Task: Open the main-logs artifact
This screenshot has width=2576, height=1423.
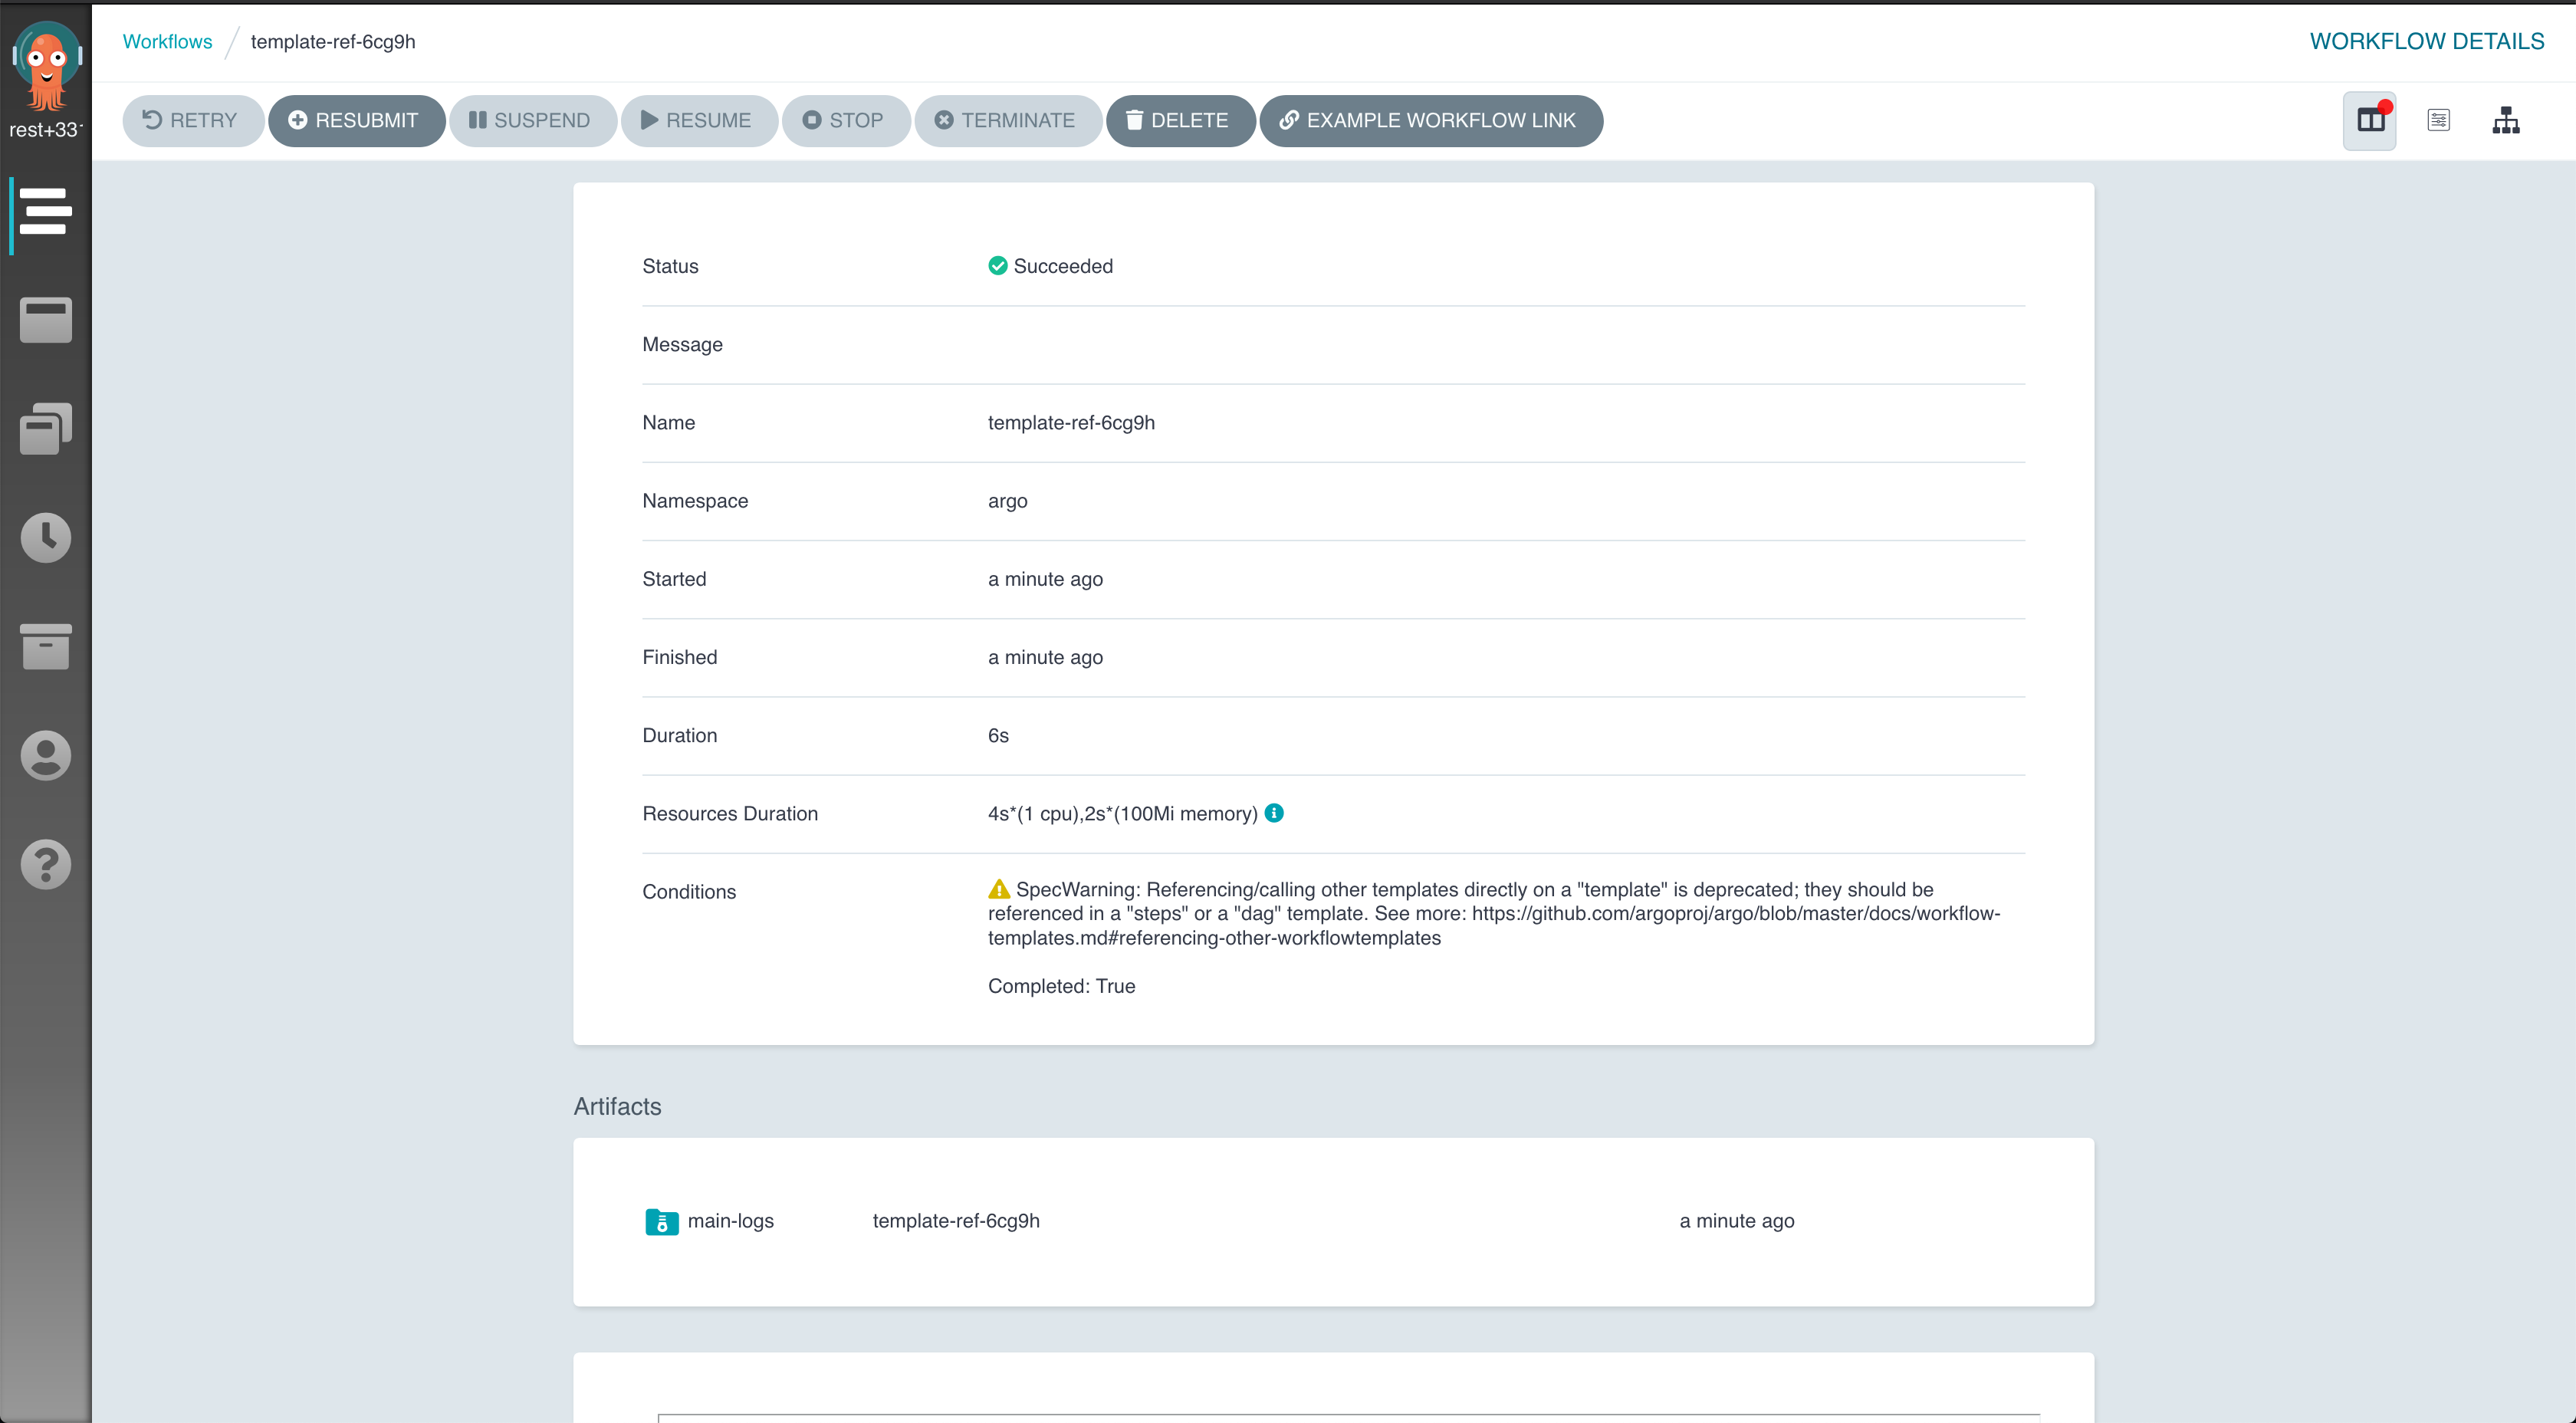Action: click(729, 1221)
